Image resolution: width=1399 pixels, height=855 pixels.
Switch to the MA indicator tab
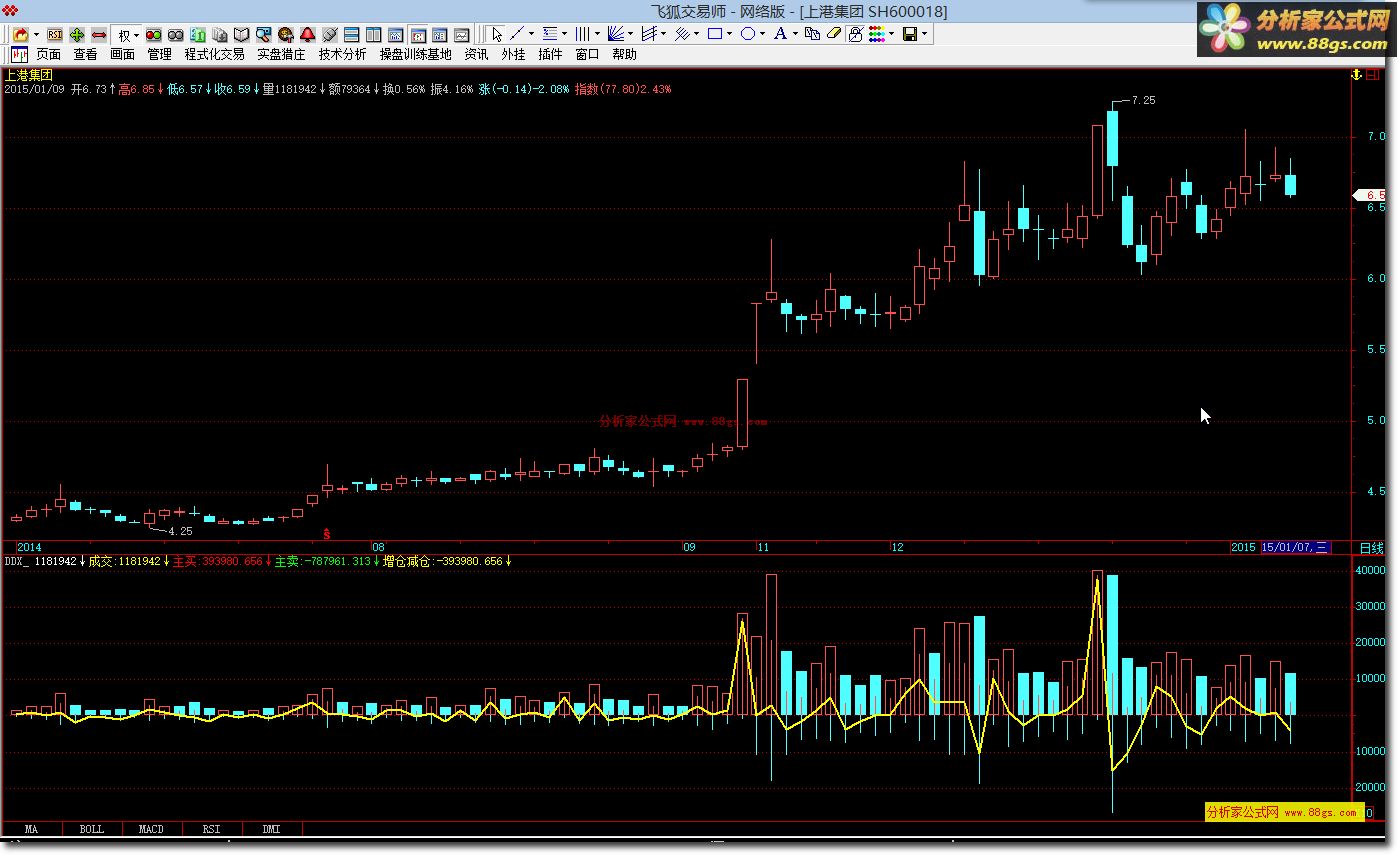[x=32, y=829]
